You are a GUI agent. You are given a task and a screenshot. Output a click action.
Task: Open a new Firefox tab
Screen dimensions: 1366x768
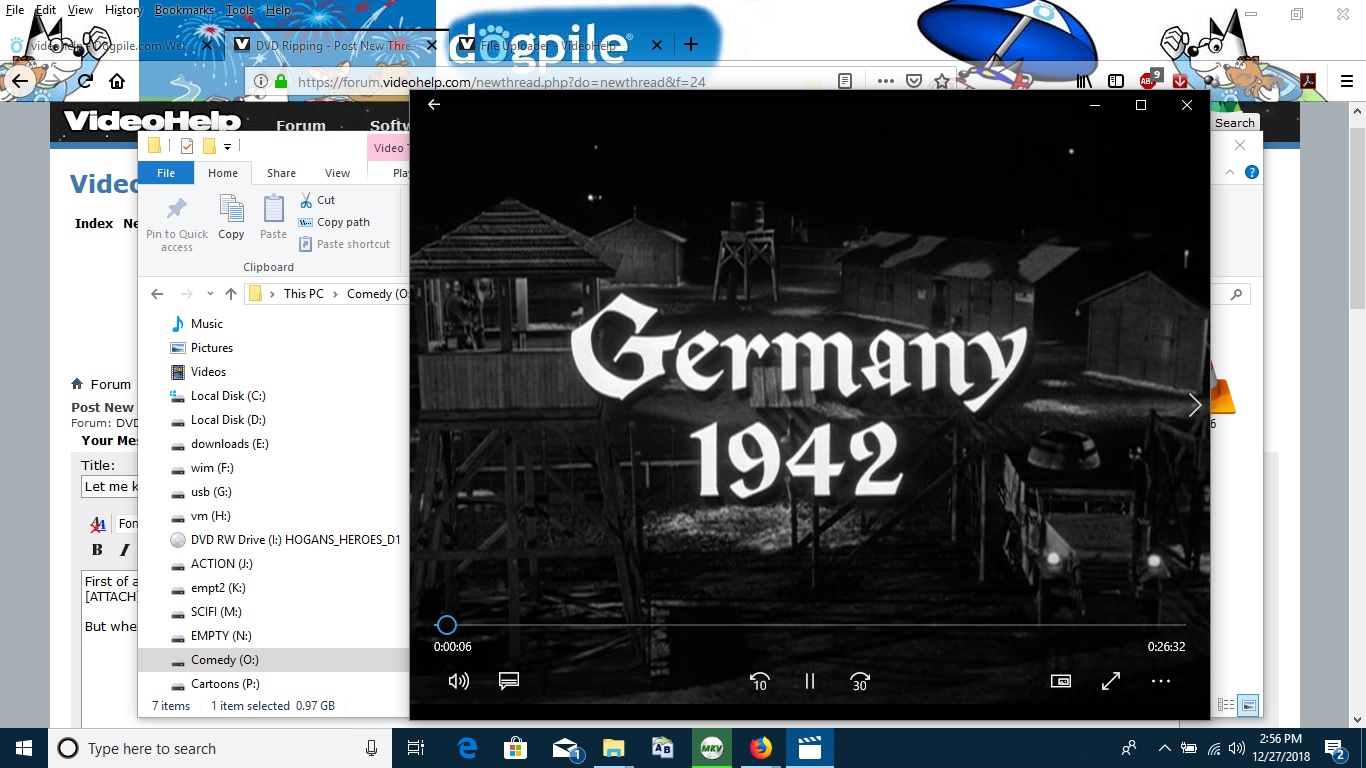690,45
